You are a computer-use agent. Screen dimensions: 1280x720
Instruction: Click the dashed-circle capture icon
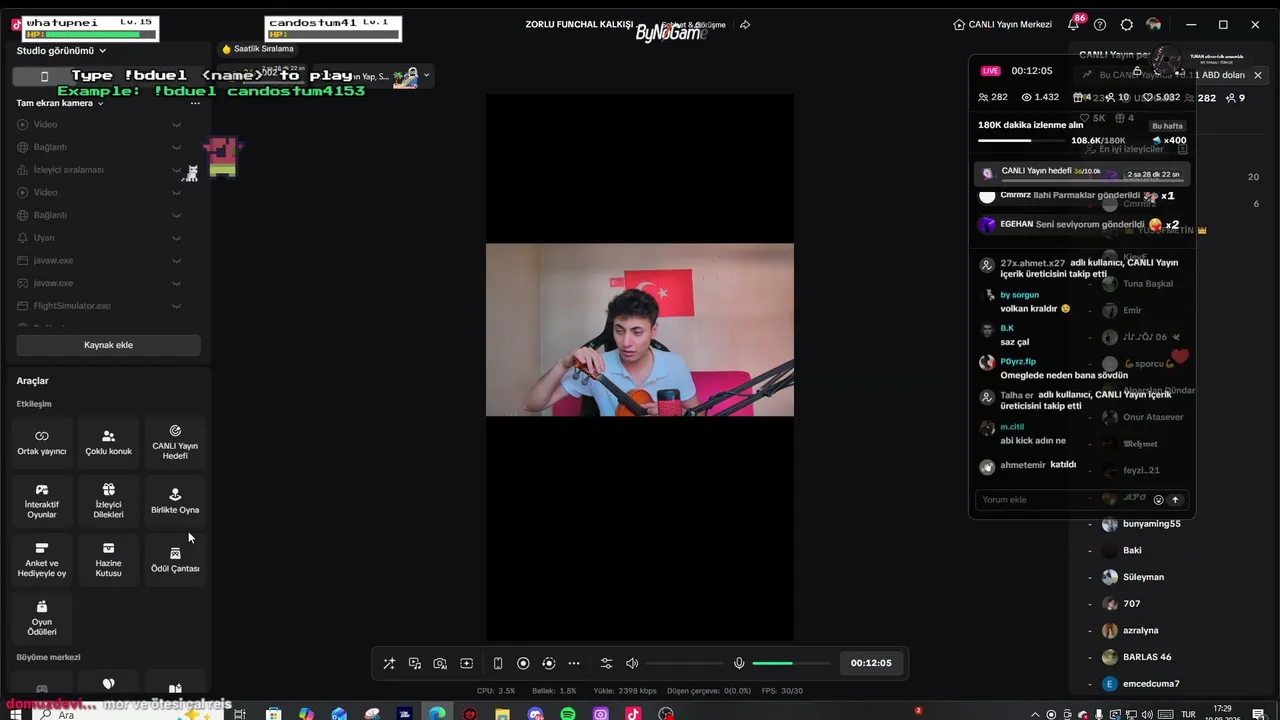pyautogui.click(x=548, y=663)
